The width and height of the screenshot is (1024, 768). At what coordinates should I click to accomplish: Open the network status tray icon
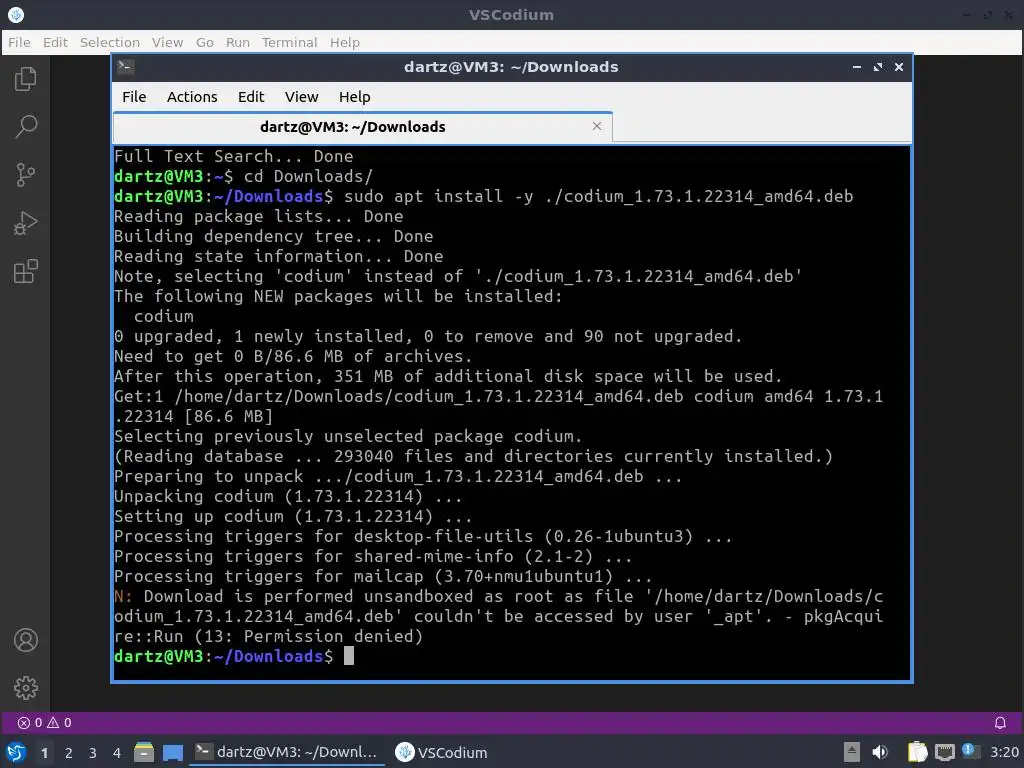tap(944, 752)
